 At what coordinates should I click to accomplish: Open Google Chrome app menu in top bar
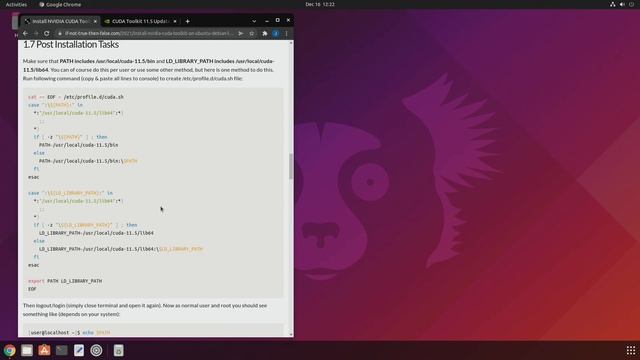(x=60, y=4)
